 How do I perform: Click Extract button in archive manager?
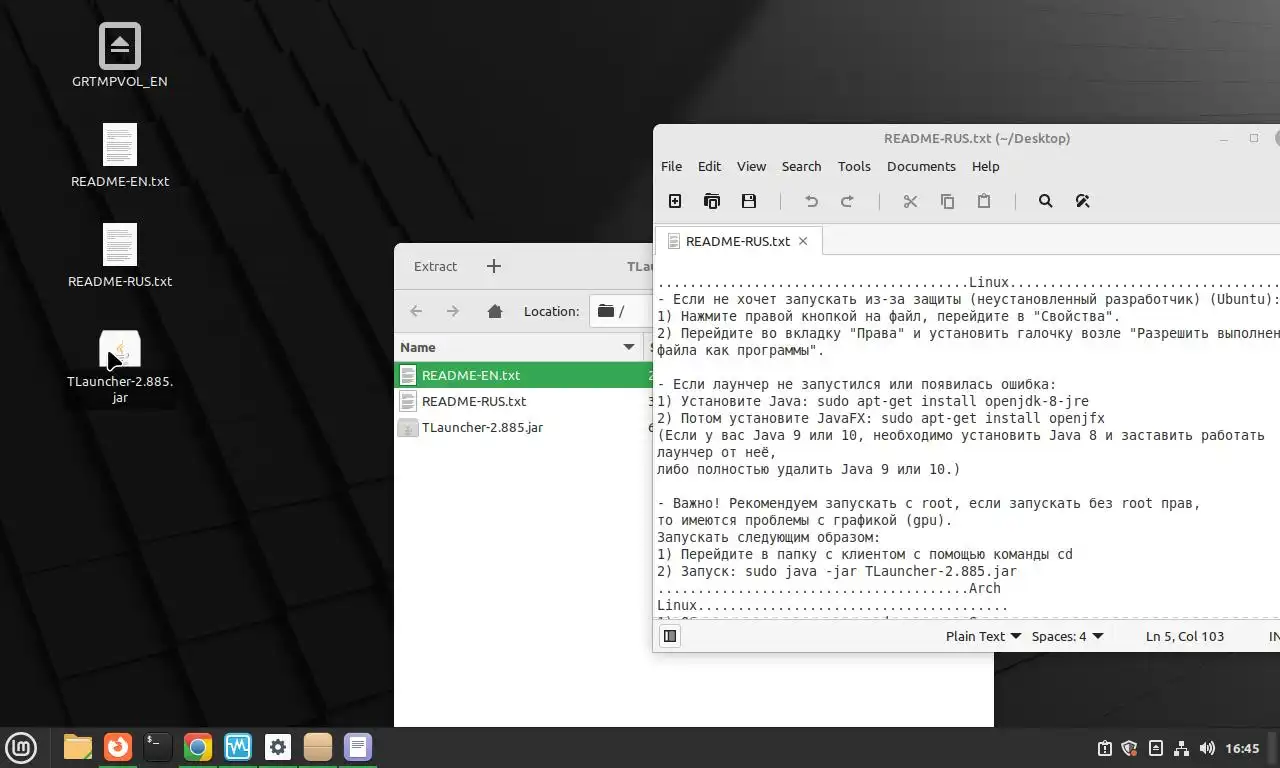(x=435, y=266)
